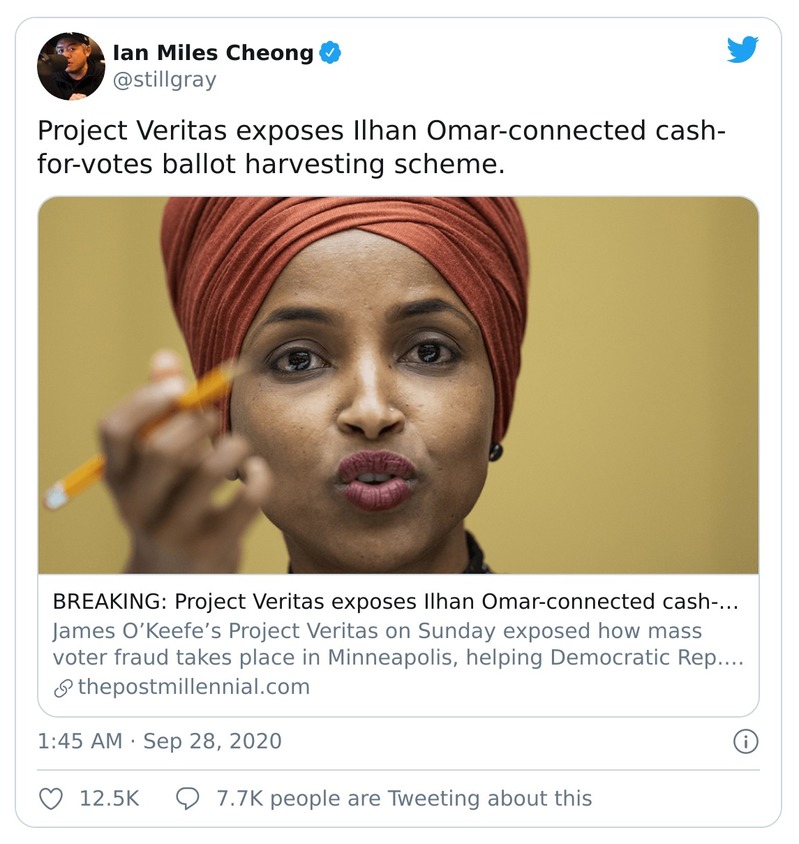Open the @stillgray handle link
799x844 pixels.
click(x=164, y=80)
